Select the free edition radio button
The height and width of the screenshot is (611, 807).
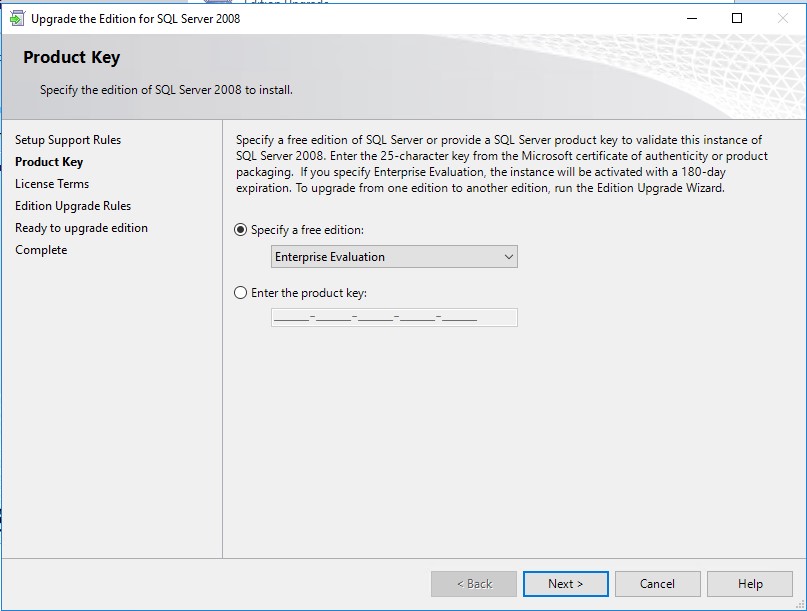(x=240, y=230)
